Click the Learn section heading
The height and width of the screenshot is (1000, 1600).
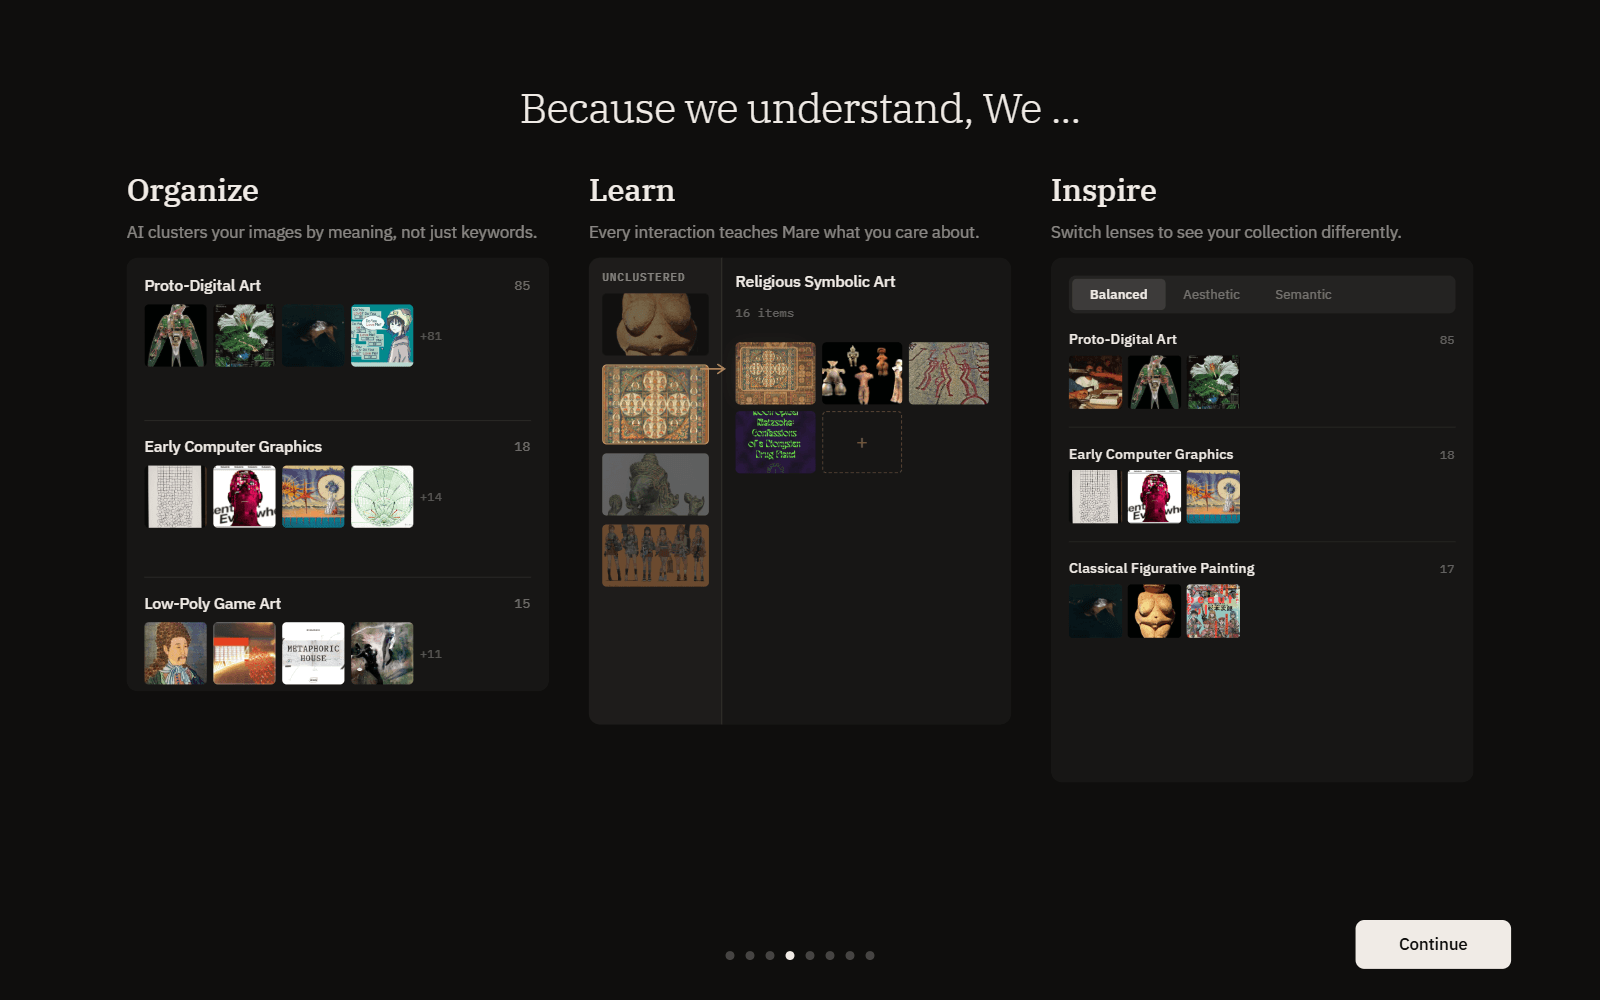pos(631,190)
